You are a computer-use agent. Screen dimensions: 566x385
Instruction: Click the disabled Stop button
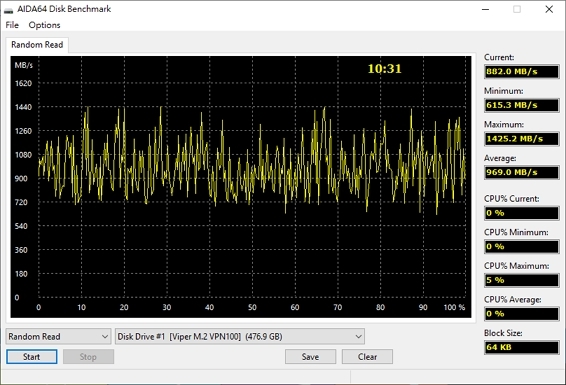tap(88, 357)
